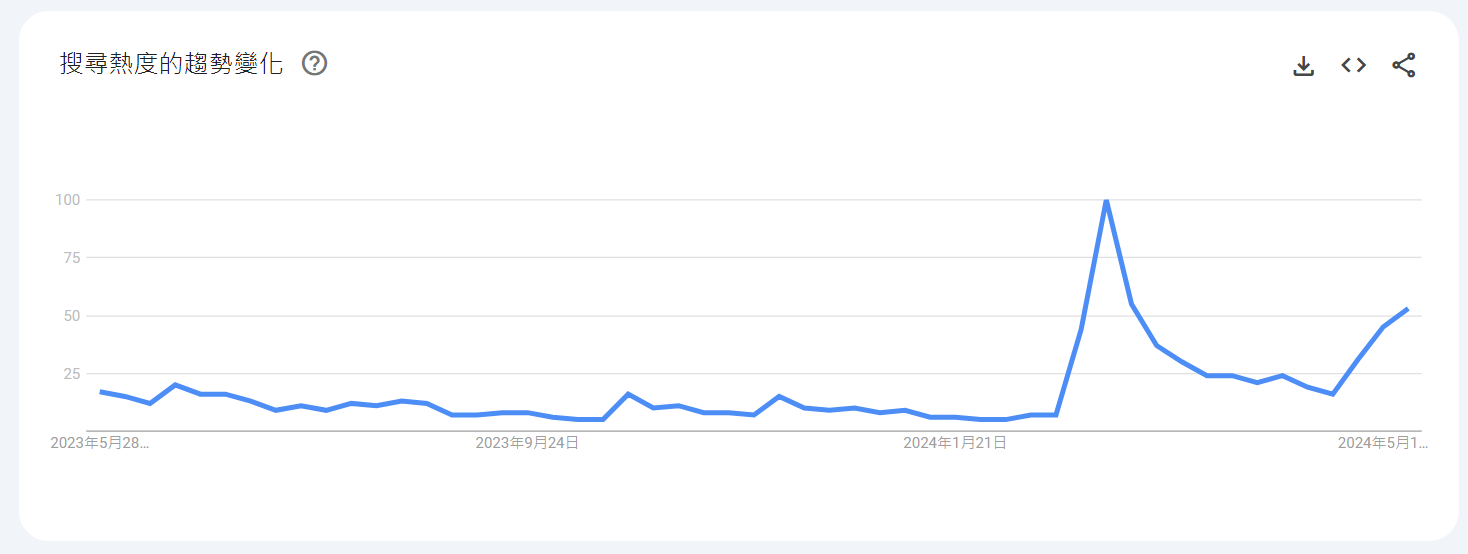Click the chart title 搜尋熱度的趨勢變化

[171, 64]
